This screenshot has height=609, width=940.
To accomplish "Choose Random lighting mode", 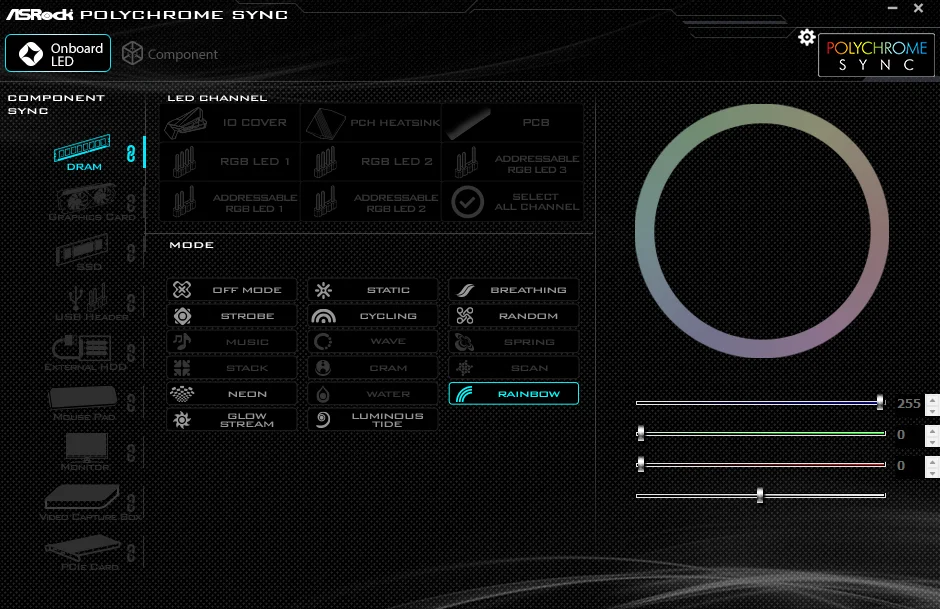I will (514, 316).
